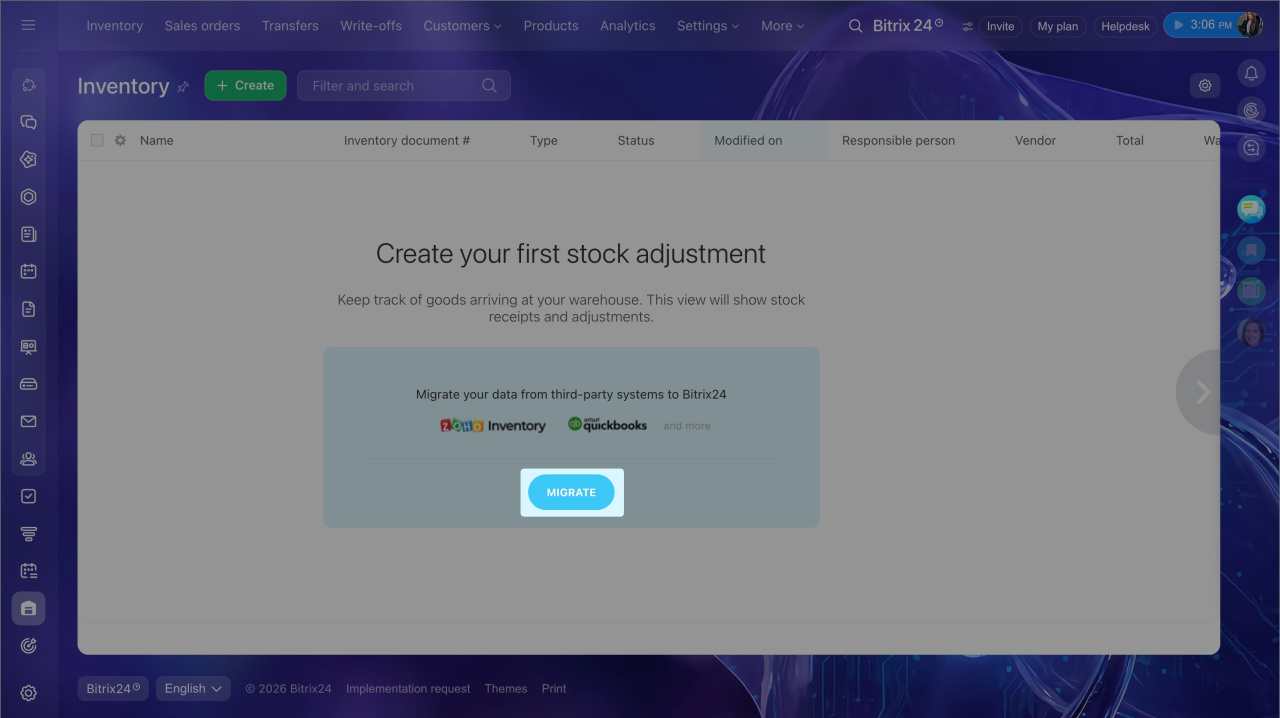Viewport: 1280px width, 718px height.
Task: Click the Type column header
Action: point(544,141)
